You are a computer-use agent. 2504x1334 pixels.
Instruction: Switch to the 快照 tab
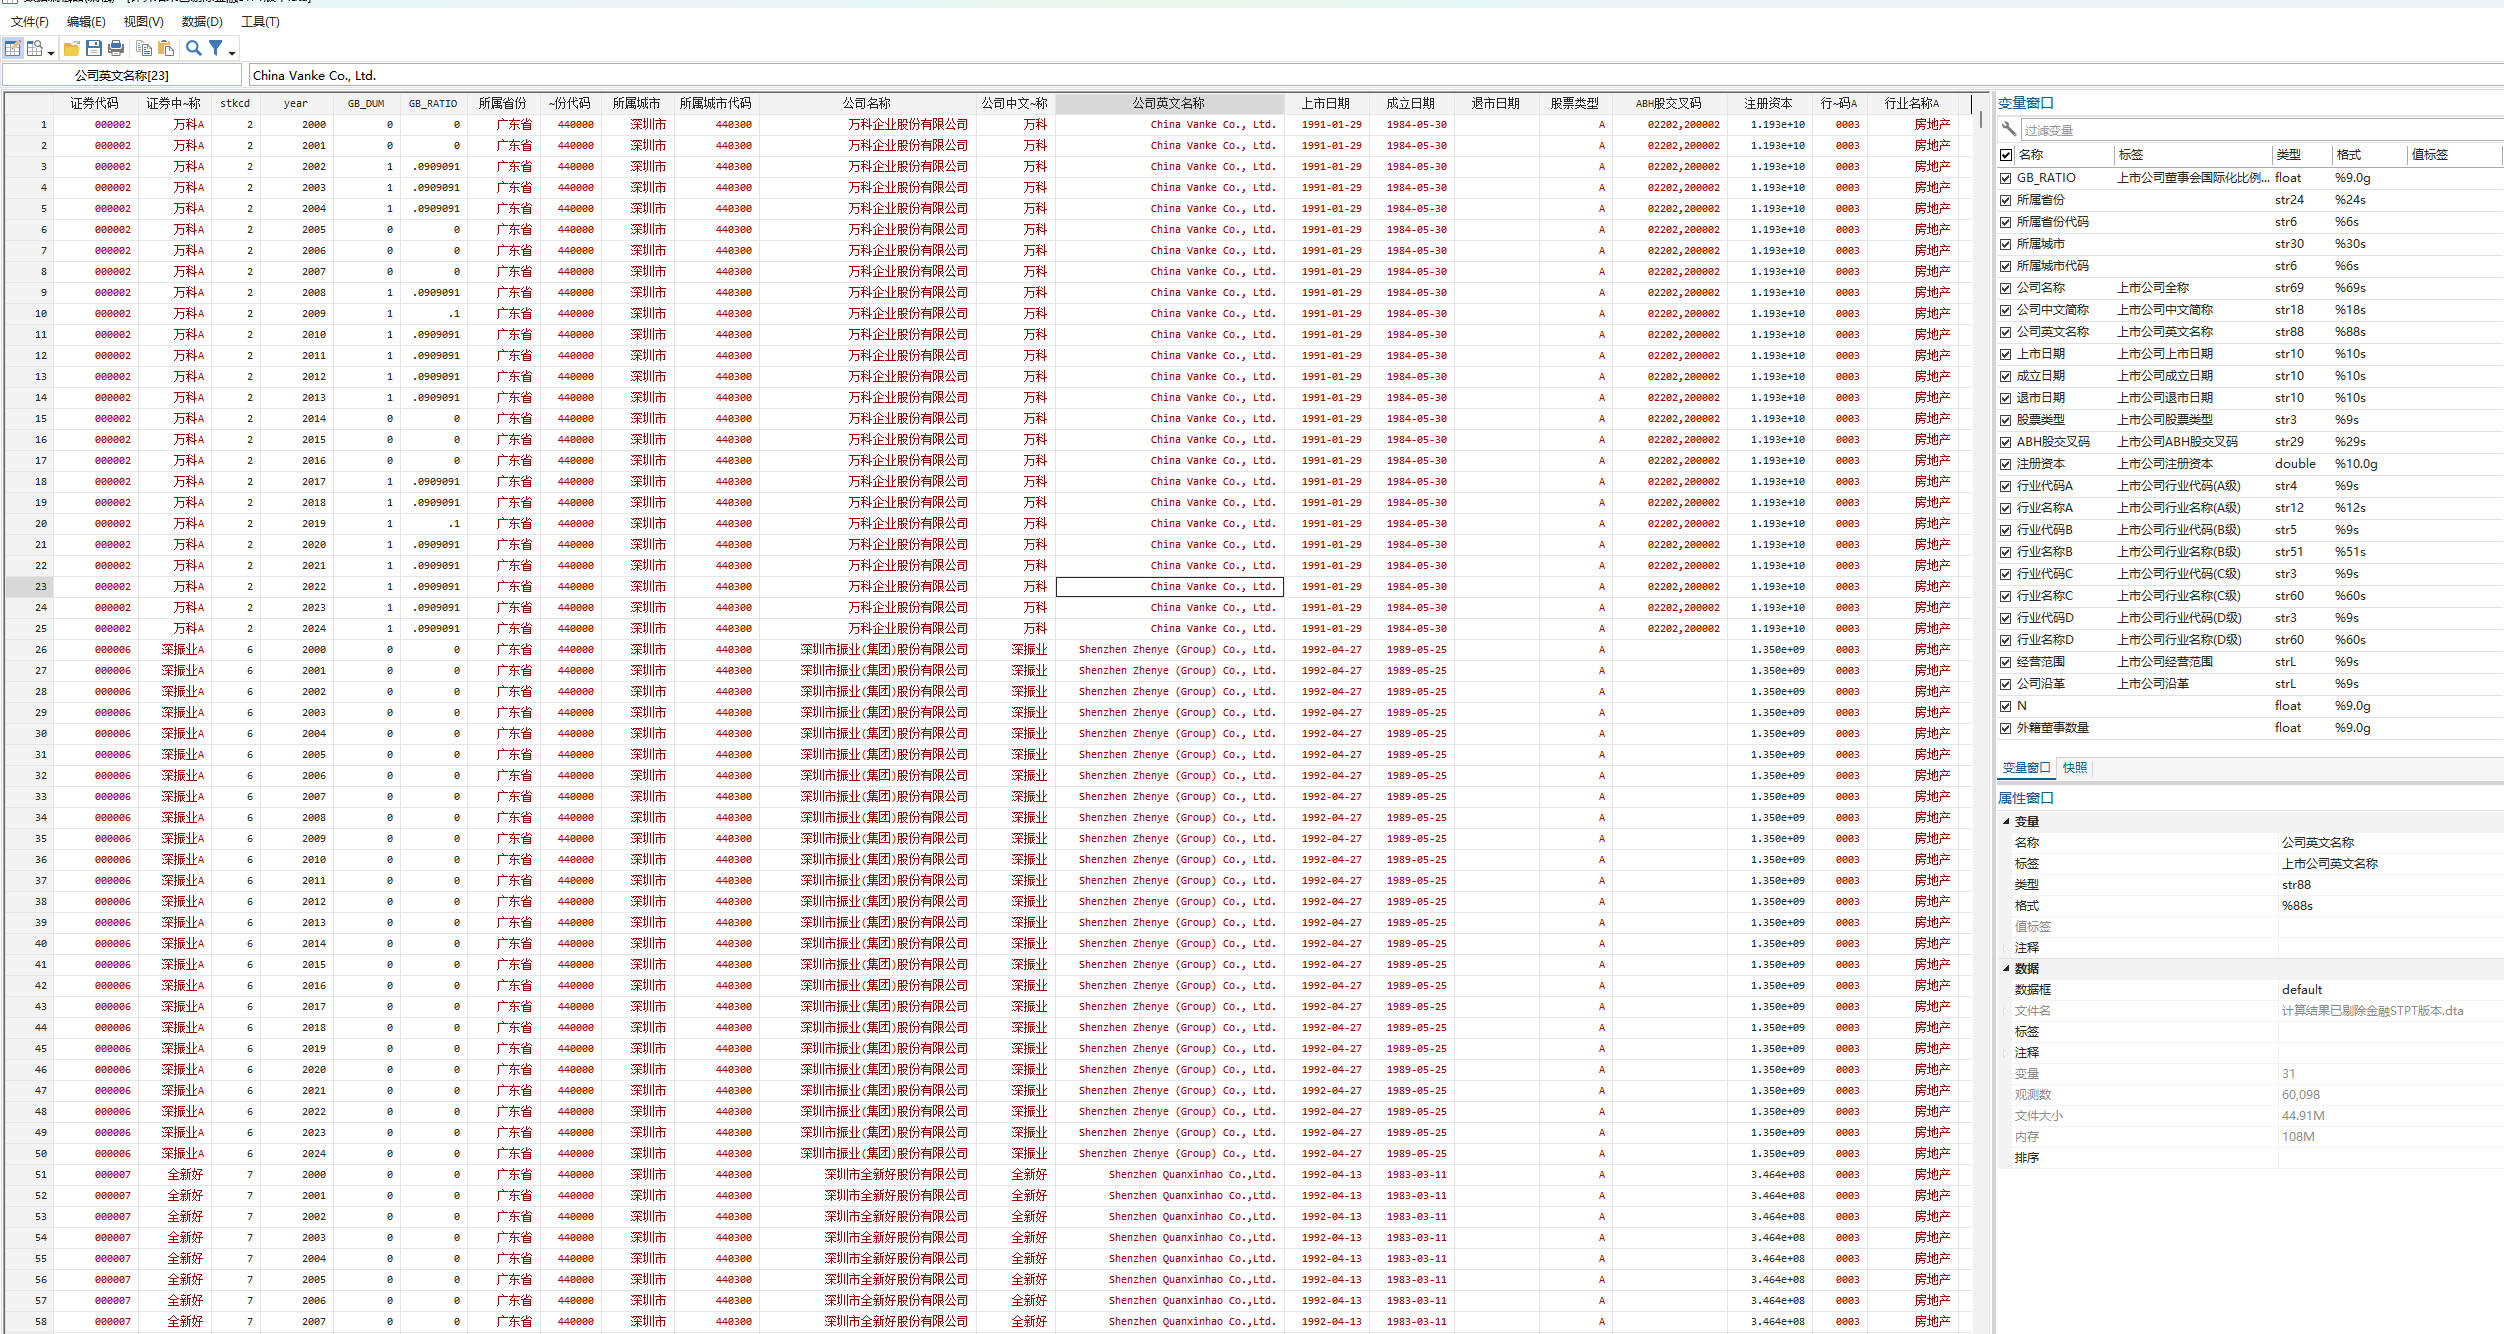tap(2075, 768)
